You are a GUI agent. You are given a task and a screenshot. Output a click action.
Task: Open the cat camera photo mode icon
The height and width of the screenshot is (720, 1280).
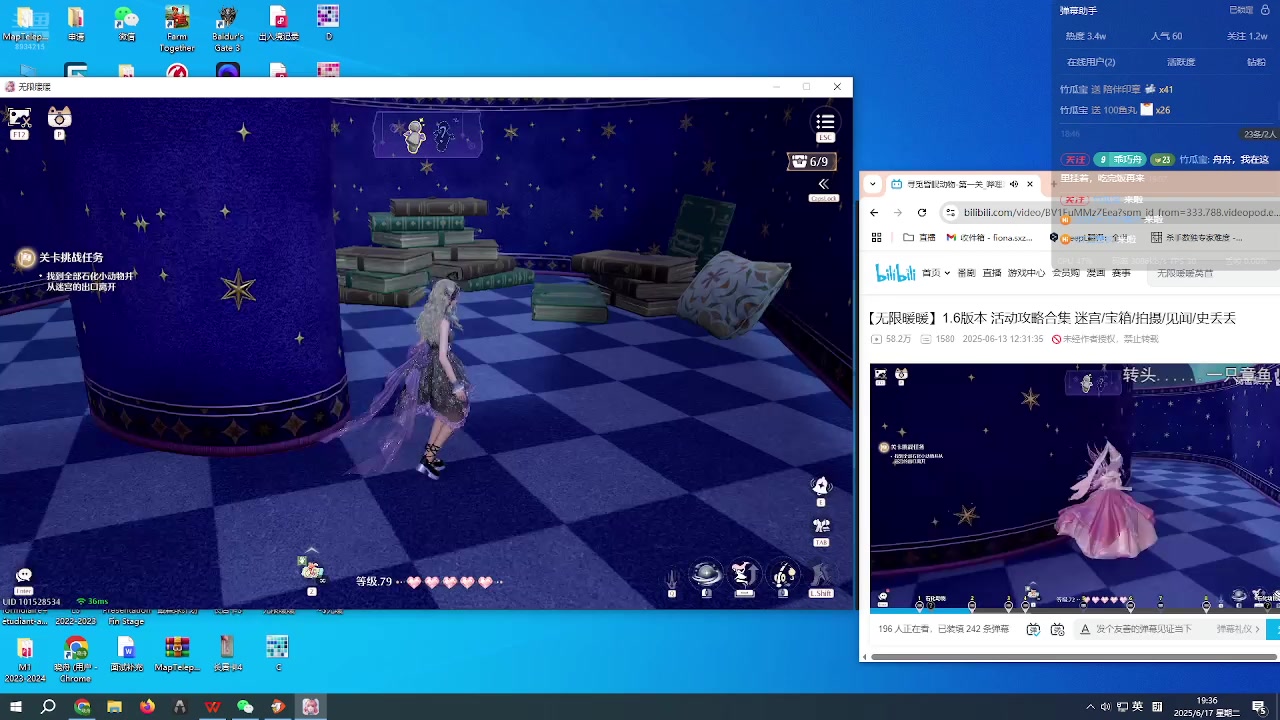59,118
